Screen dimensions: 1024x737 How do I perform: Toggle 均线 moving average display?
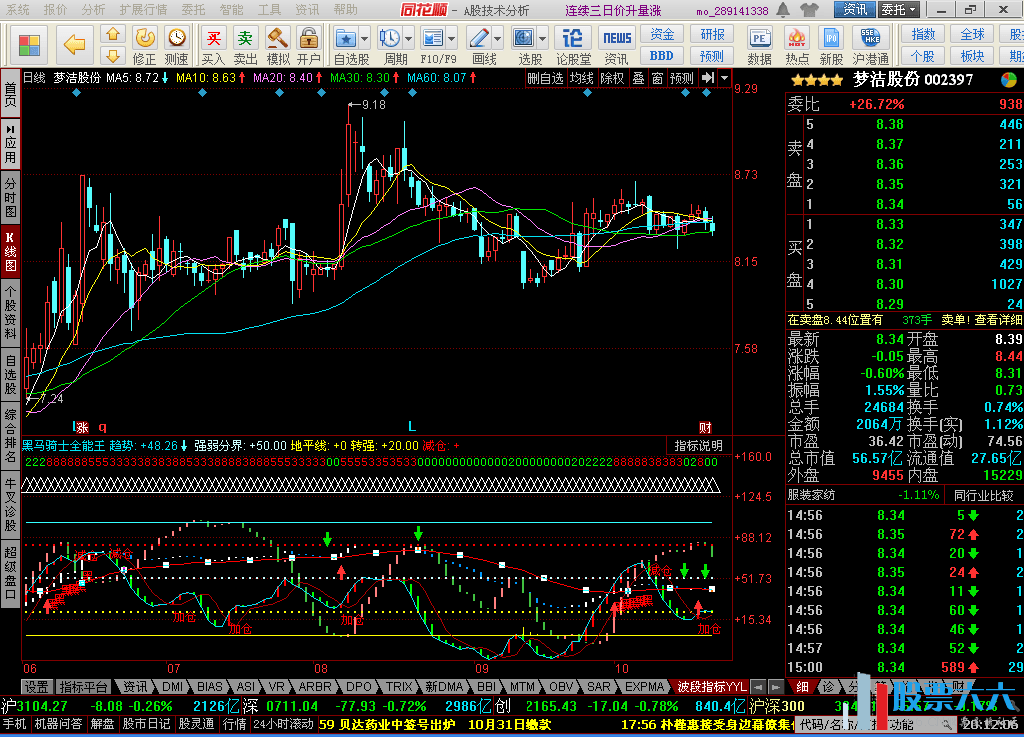point(582,78)
